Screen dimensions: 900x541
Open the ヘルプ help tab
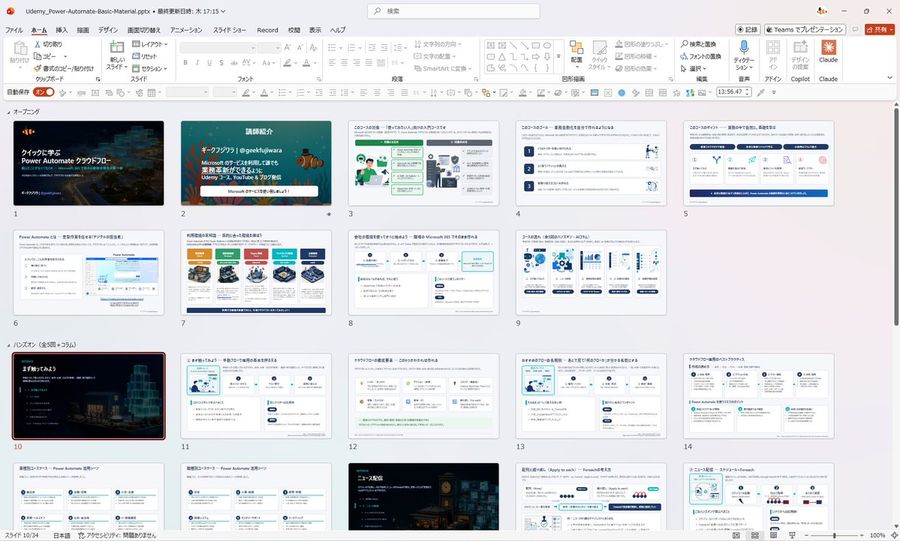pyautogui.click(x=338, y=30)
